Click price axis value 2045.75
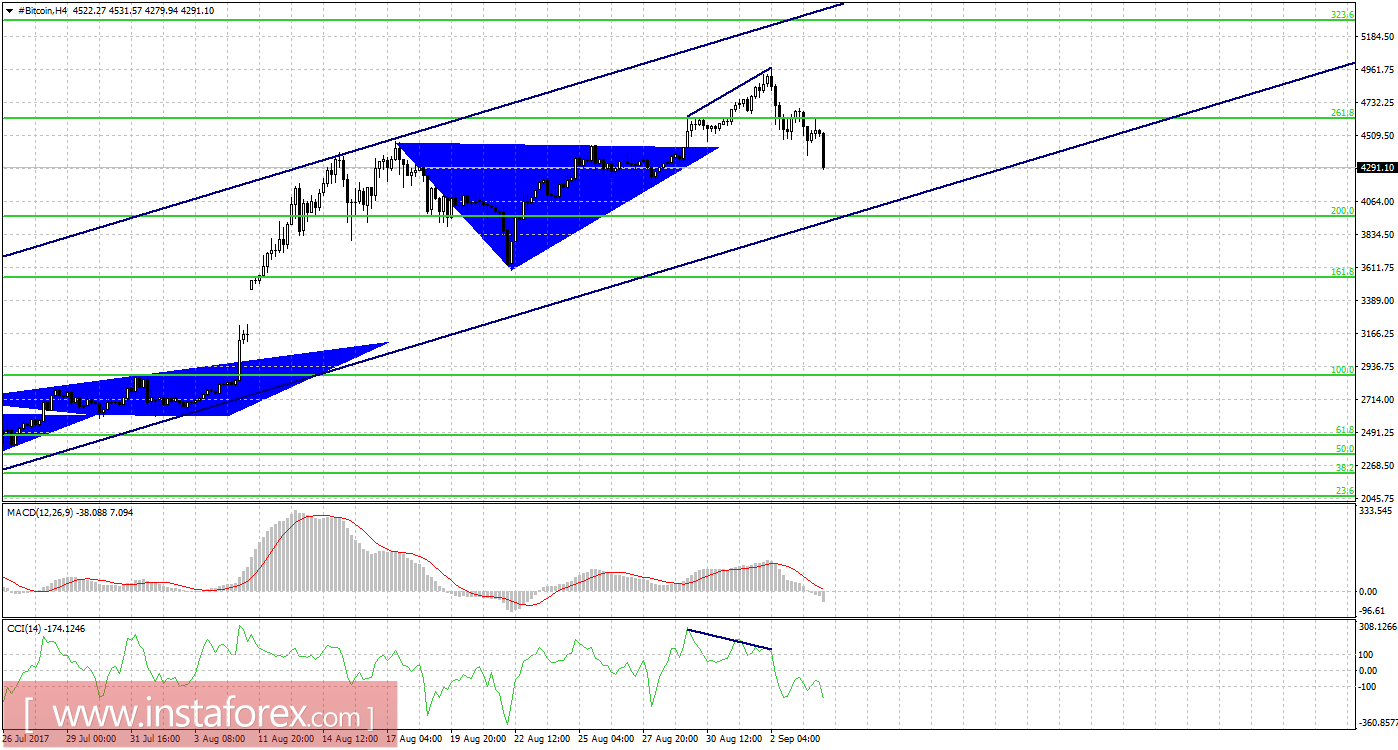Viewport: 1398px width, 750px height. (1377, 498)
